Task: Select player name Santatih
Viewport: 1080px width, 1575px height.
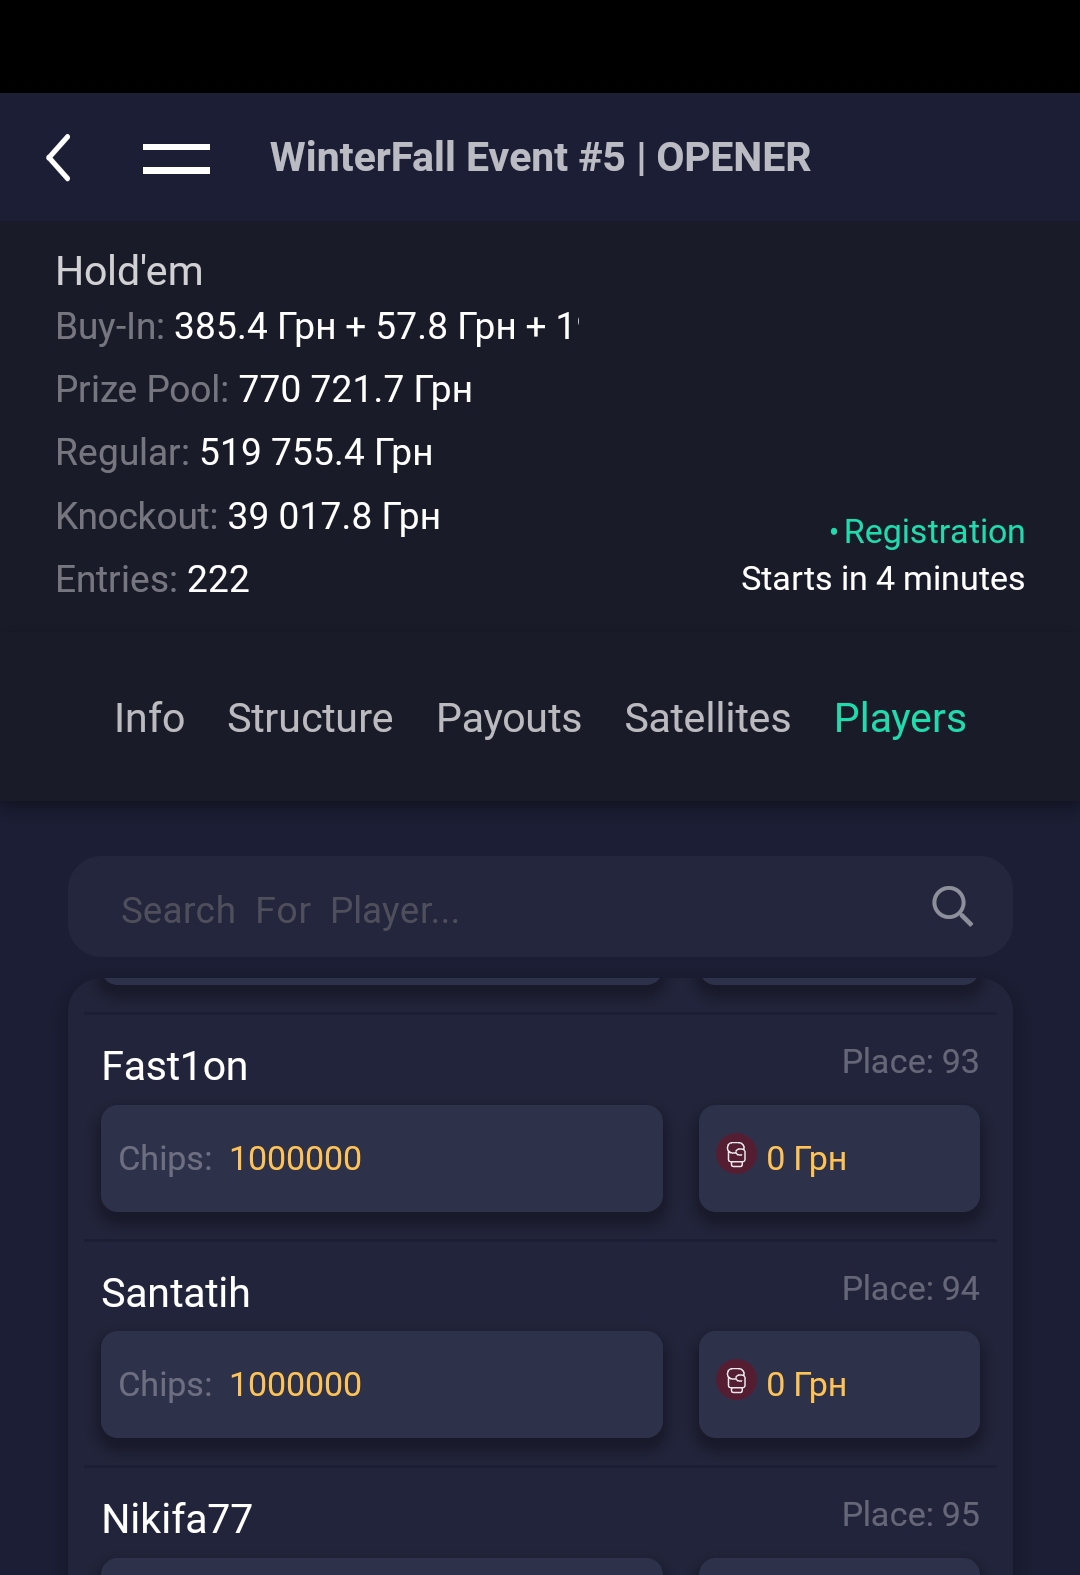Action: [x=176, y=1293]
